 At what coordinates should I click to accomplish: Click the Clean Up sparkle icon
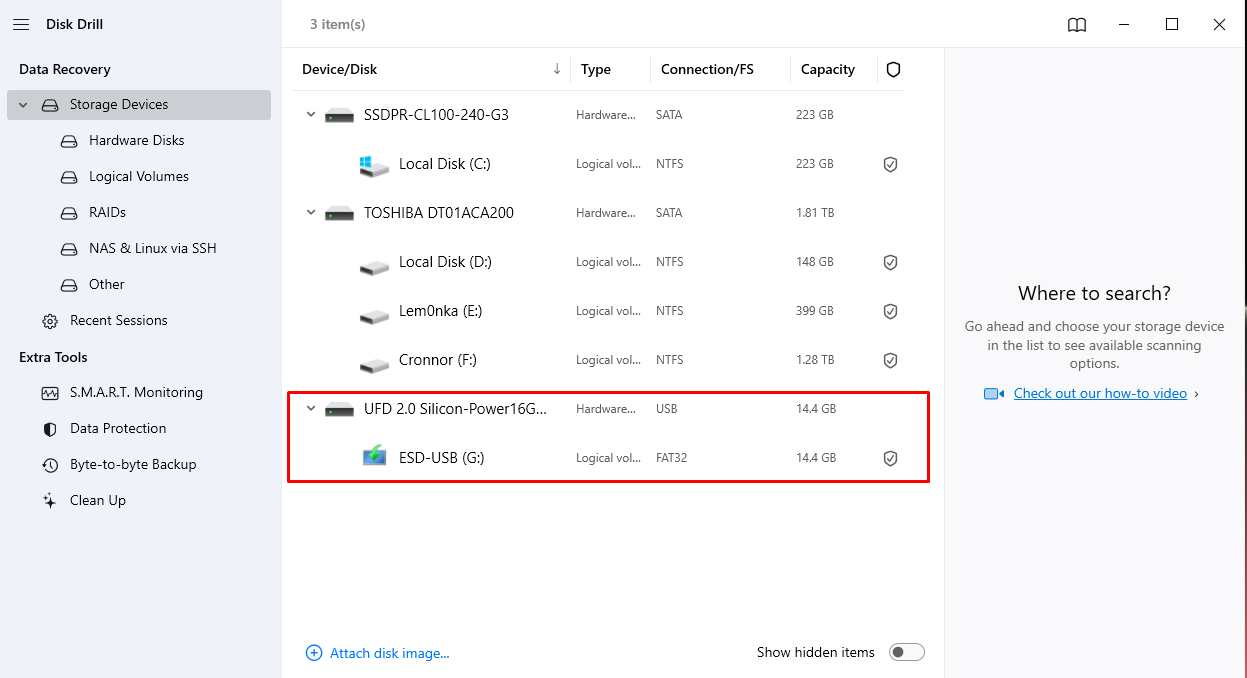coord(50,501)
